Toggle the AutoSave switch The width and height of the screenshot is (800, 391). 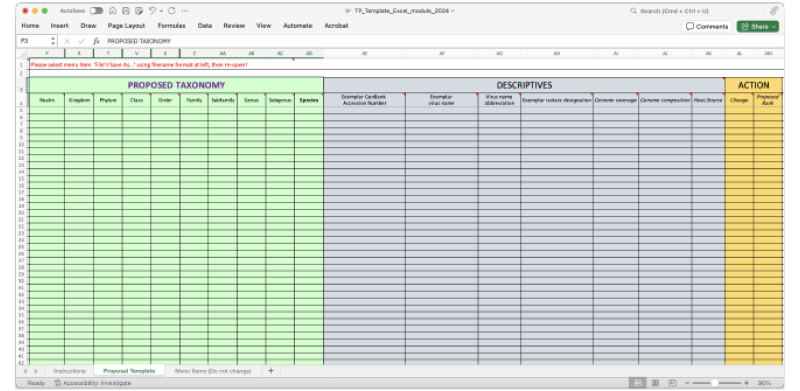(x=96, y=11)
